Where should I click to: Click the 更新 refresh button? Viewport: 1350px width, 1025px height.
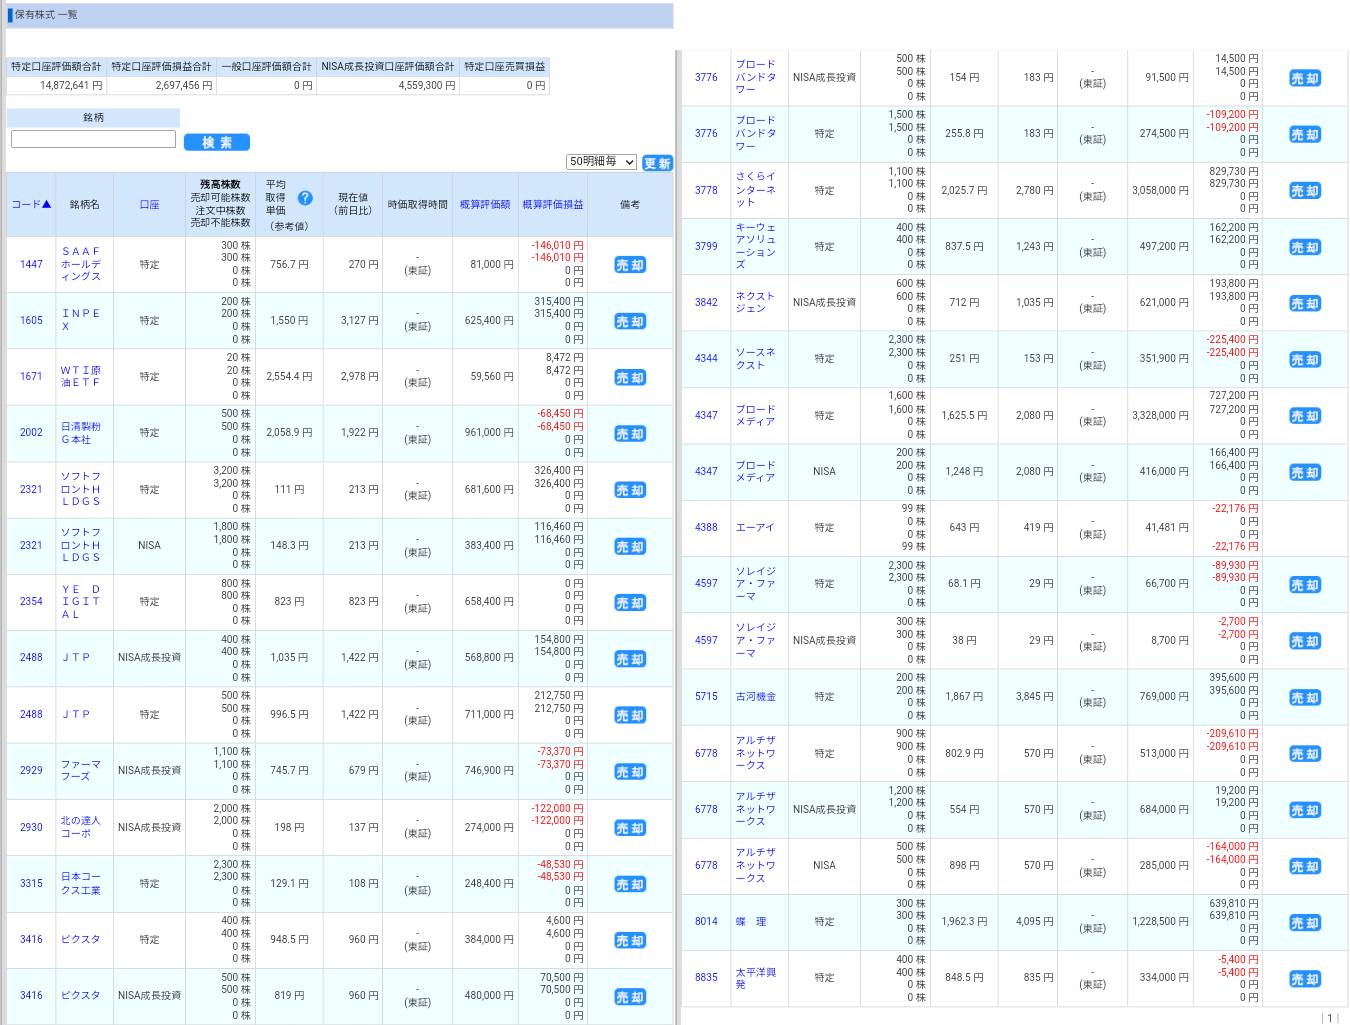(657, 163)
